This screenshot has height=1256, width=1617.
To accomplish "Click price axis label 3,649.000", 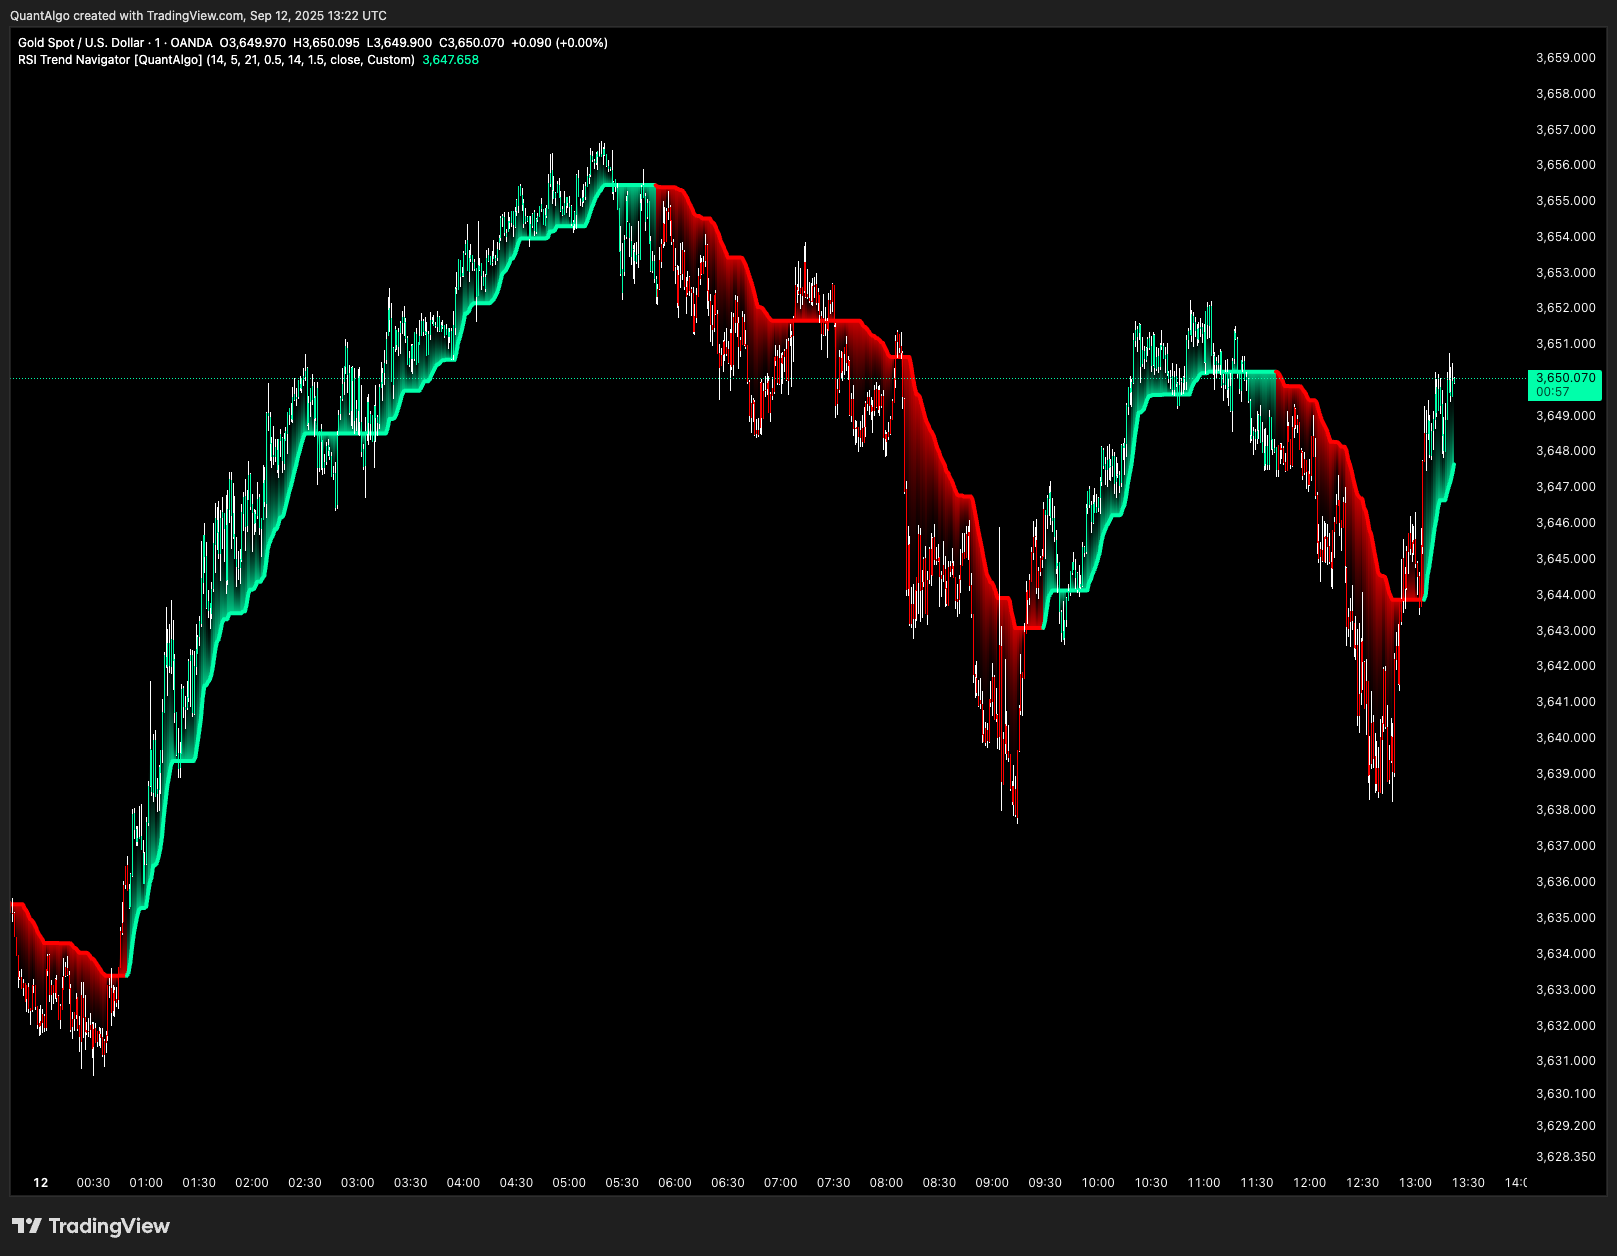I will point(1566,416).
